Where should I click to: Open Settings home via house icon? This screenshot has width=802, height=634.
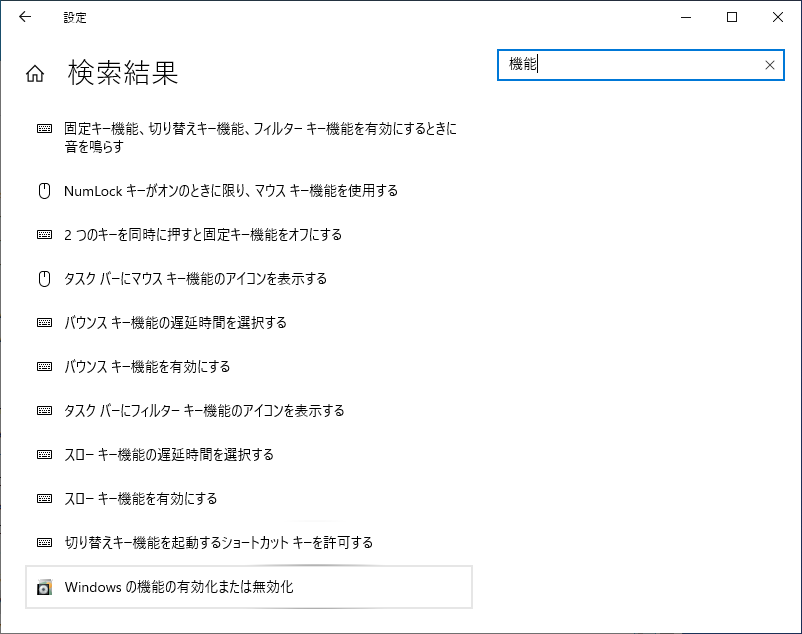point(35,74)
